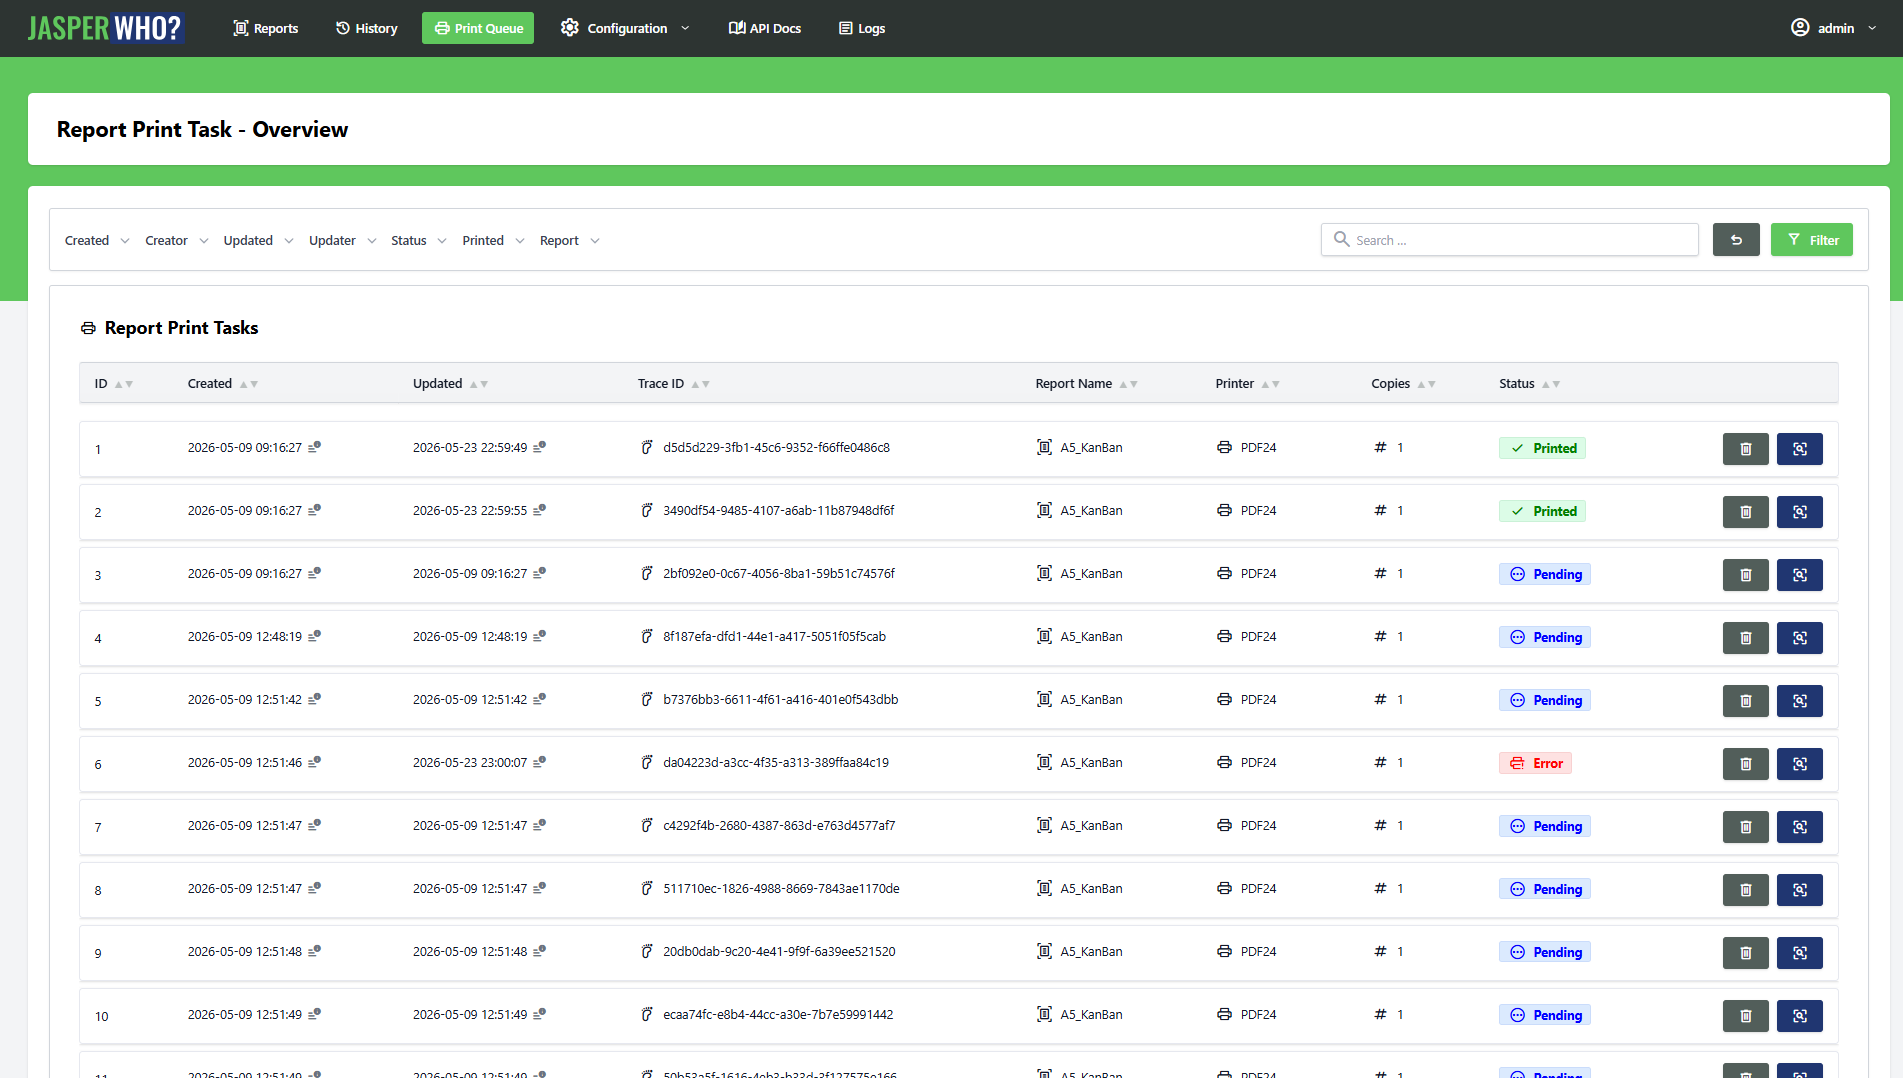Expand the Configuration menu
Image resolution: width=1903 pixels, height=1078 pixels.
tap(625, 28)
